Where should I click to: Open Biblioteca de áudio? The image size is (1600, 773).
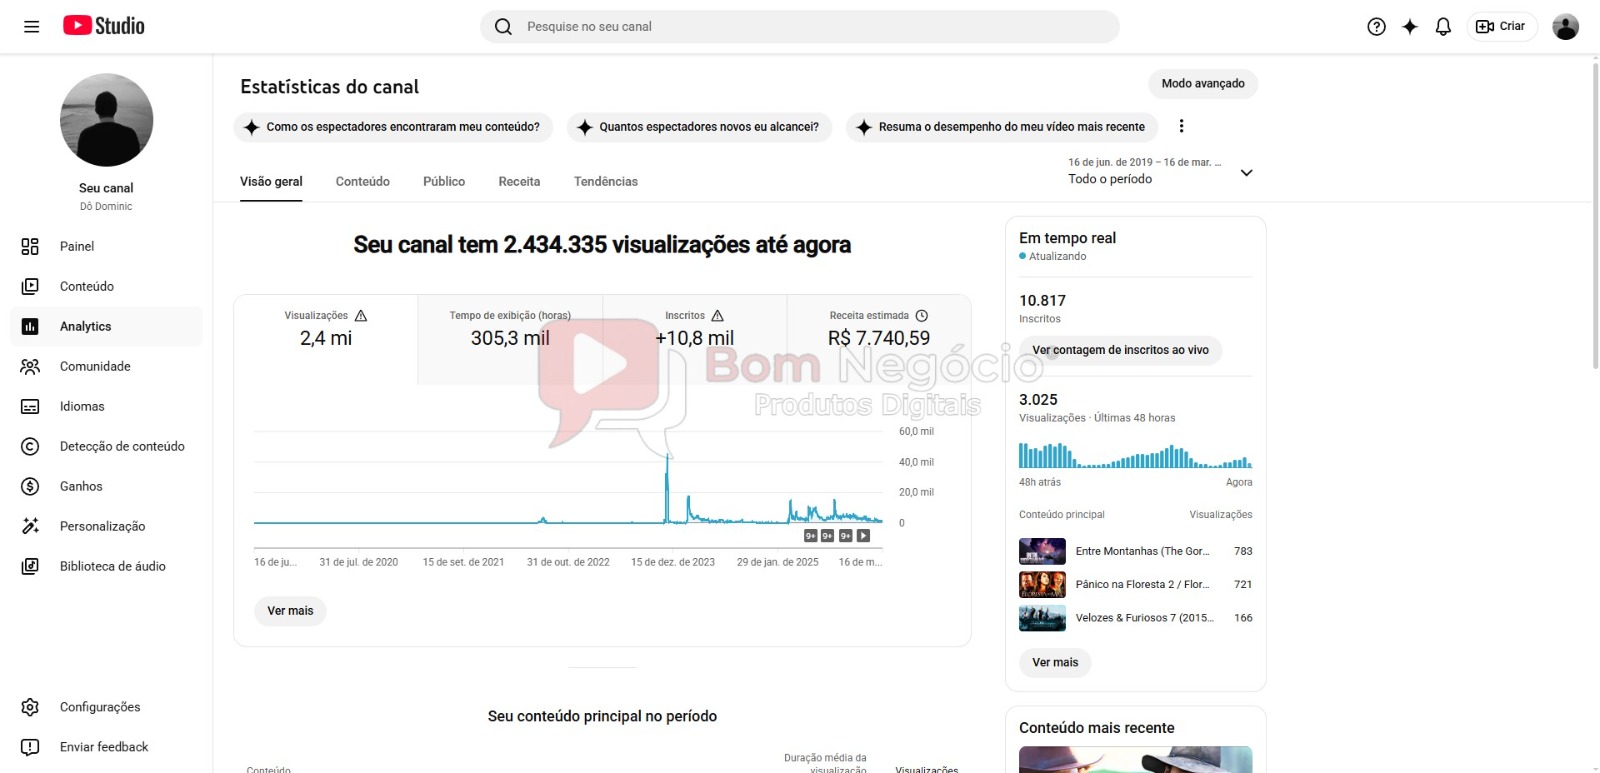(112, 566)
